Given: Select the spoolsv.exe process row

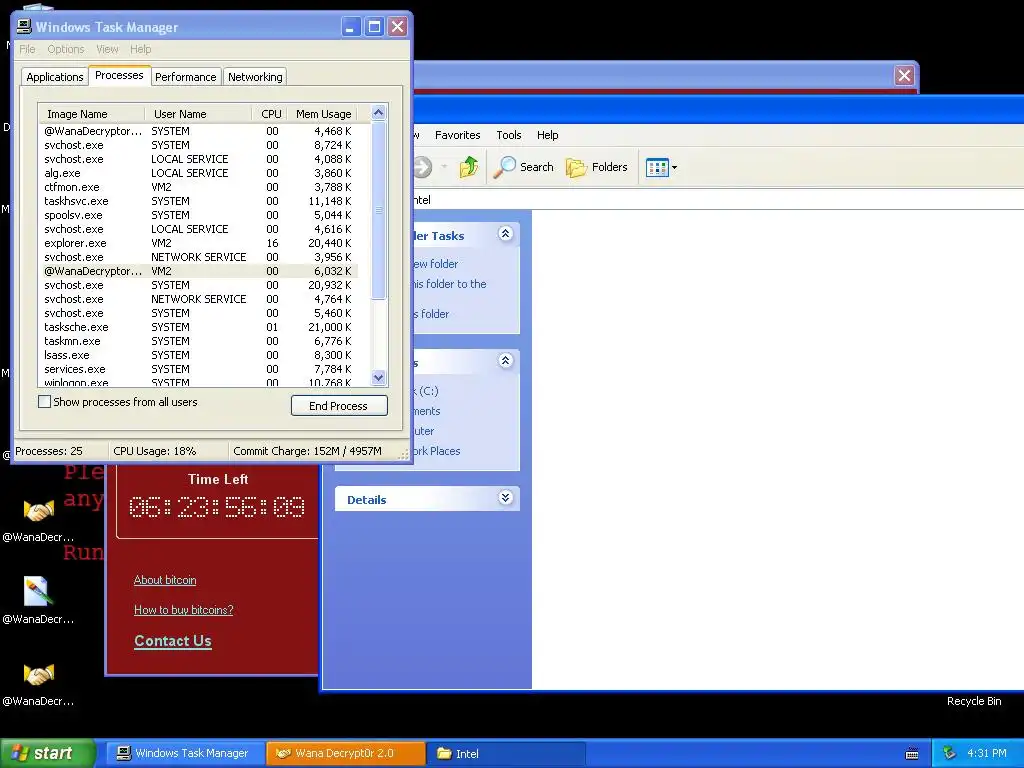Looking at the screenshot, I should pos(198,215).
